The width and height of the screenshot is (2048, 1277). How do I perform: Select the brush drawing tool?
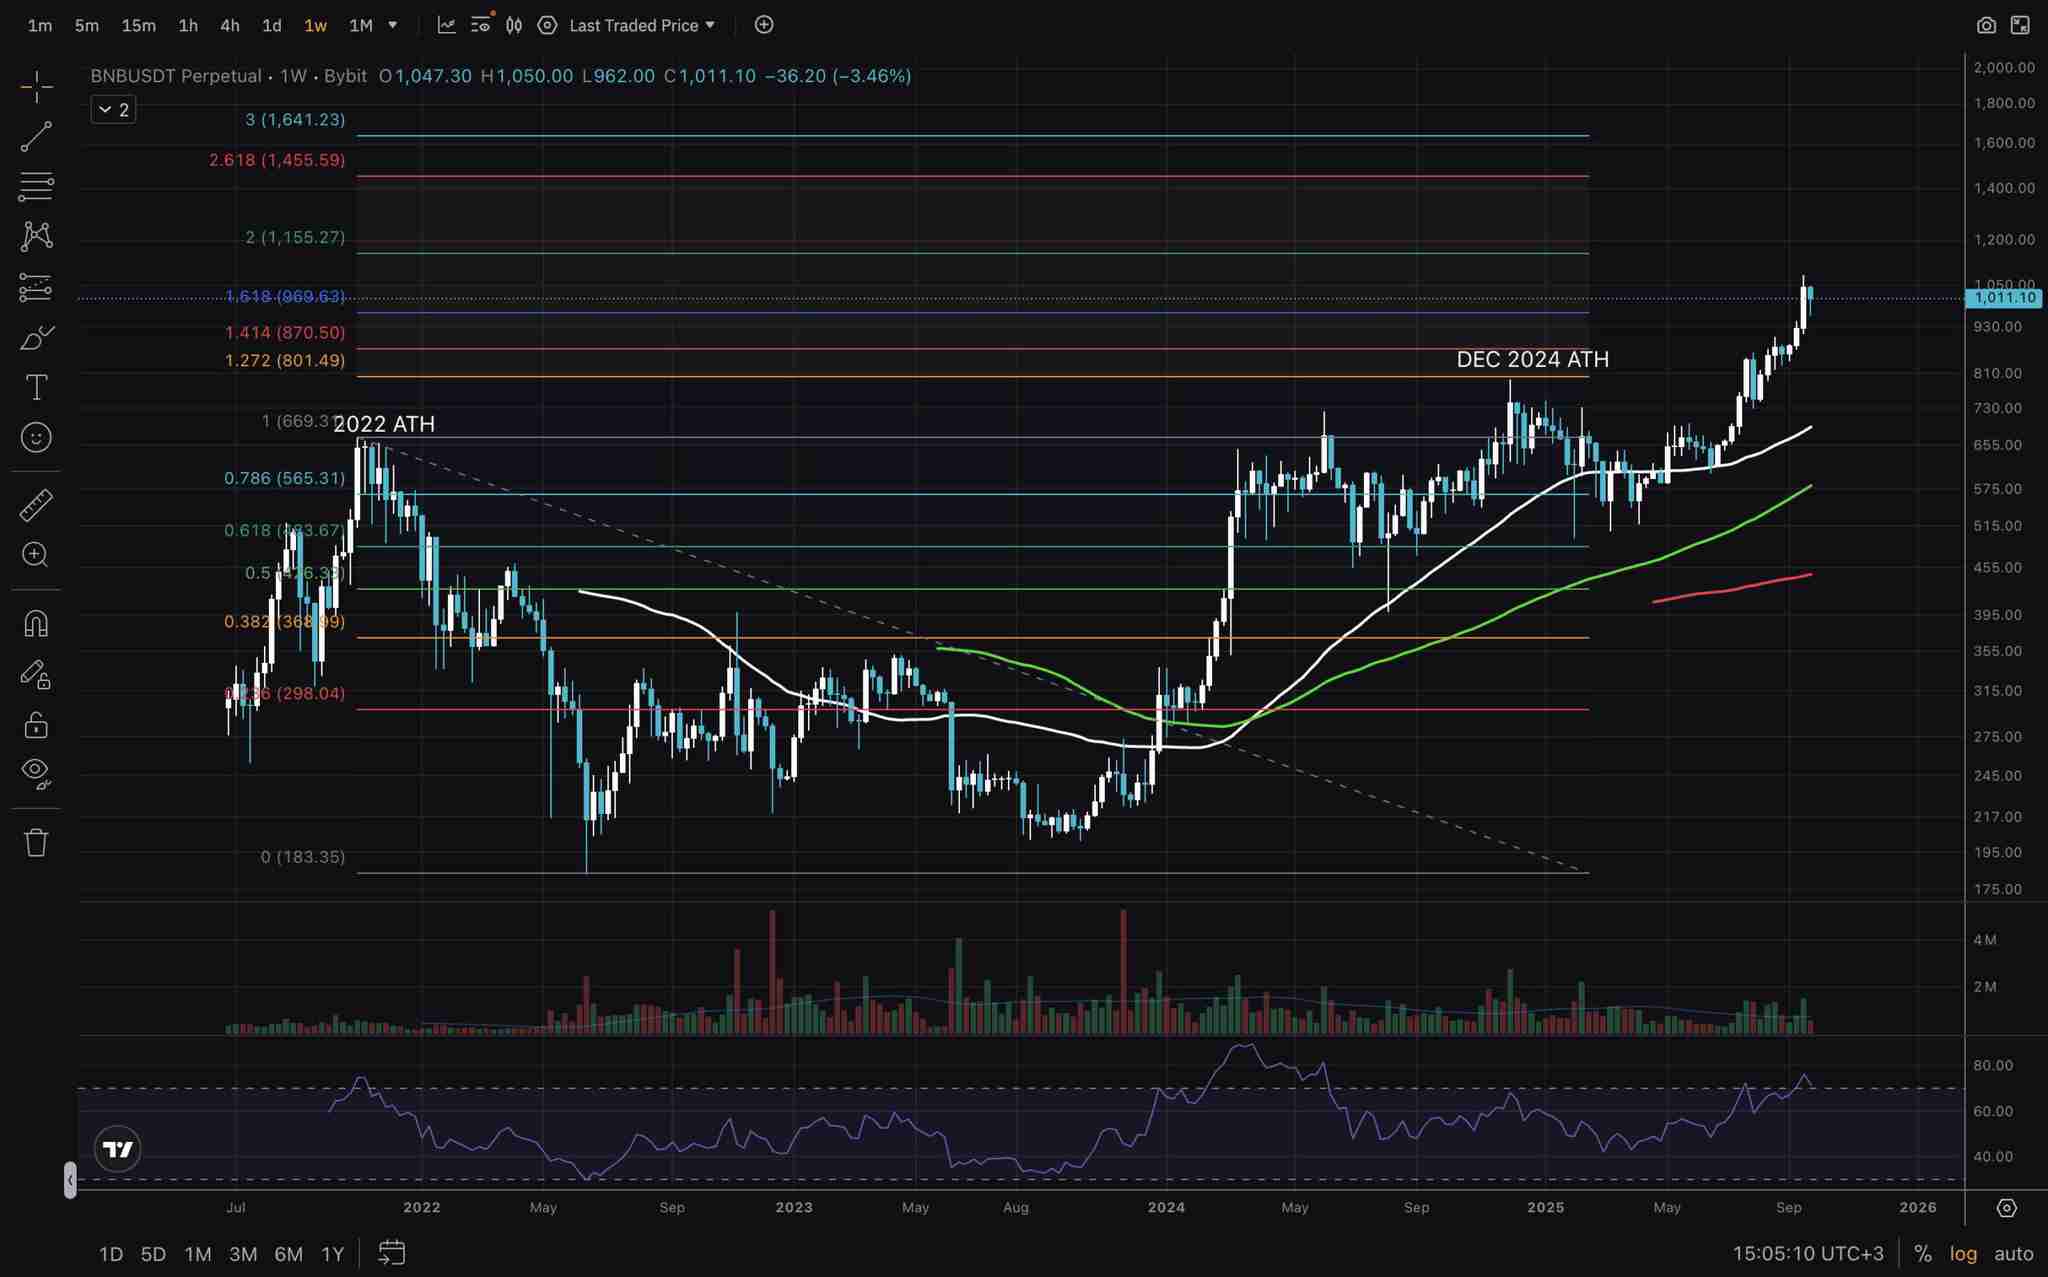(36, 338)
